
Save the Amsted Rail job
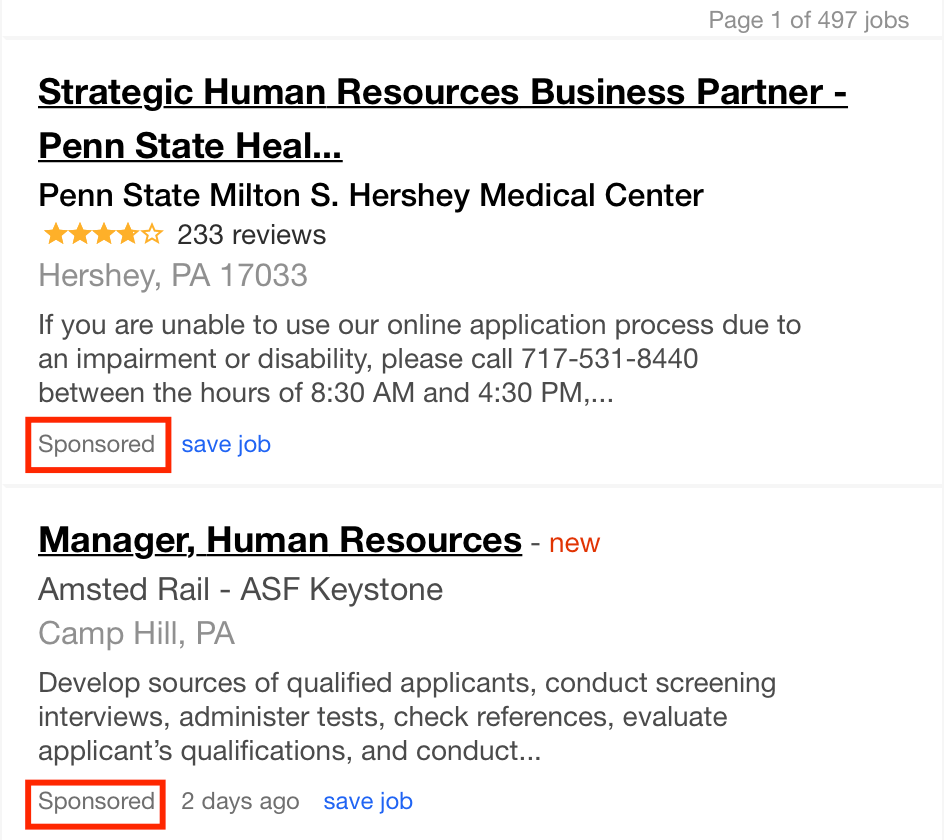click(368, 801)
